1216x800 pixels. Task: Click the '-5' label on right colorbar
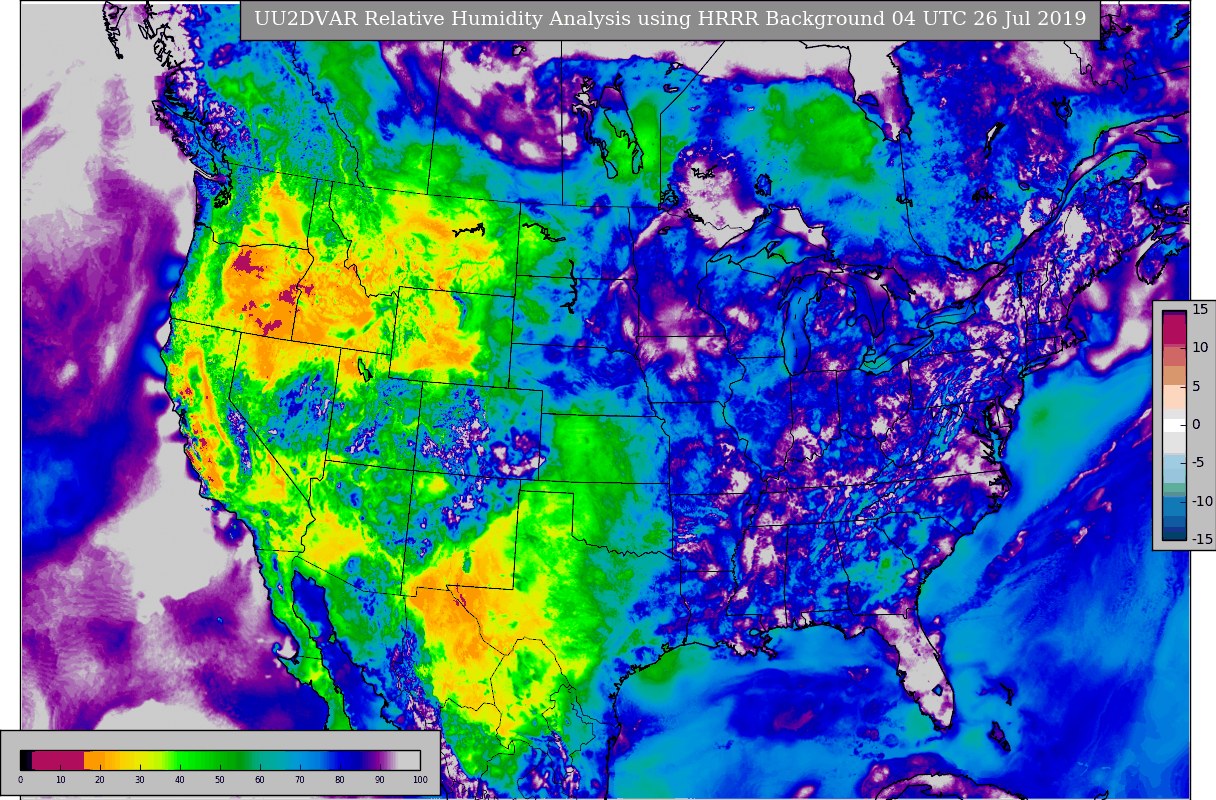(1199, 462)
